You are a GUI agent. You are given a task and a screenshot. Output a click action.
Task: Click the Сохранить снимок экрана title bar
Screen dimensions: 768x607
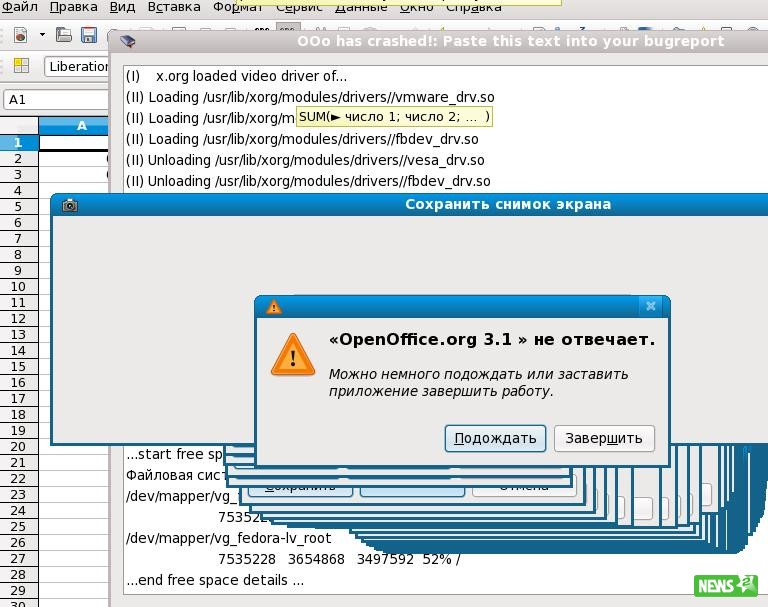[409, 204]
